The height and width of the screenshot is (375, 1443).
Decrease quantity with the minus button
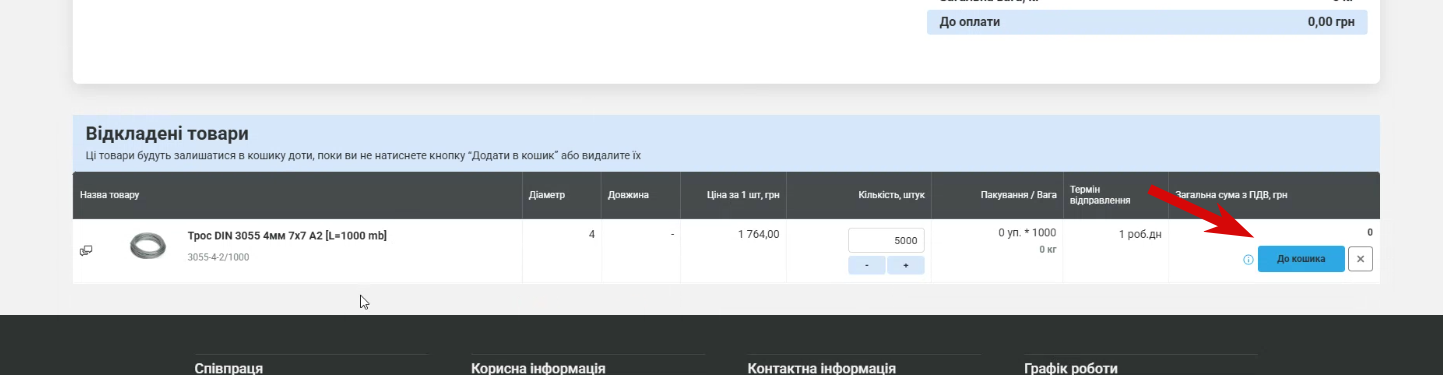click(x=867, y=266)
